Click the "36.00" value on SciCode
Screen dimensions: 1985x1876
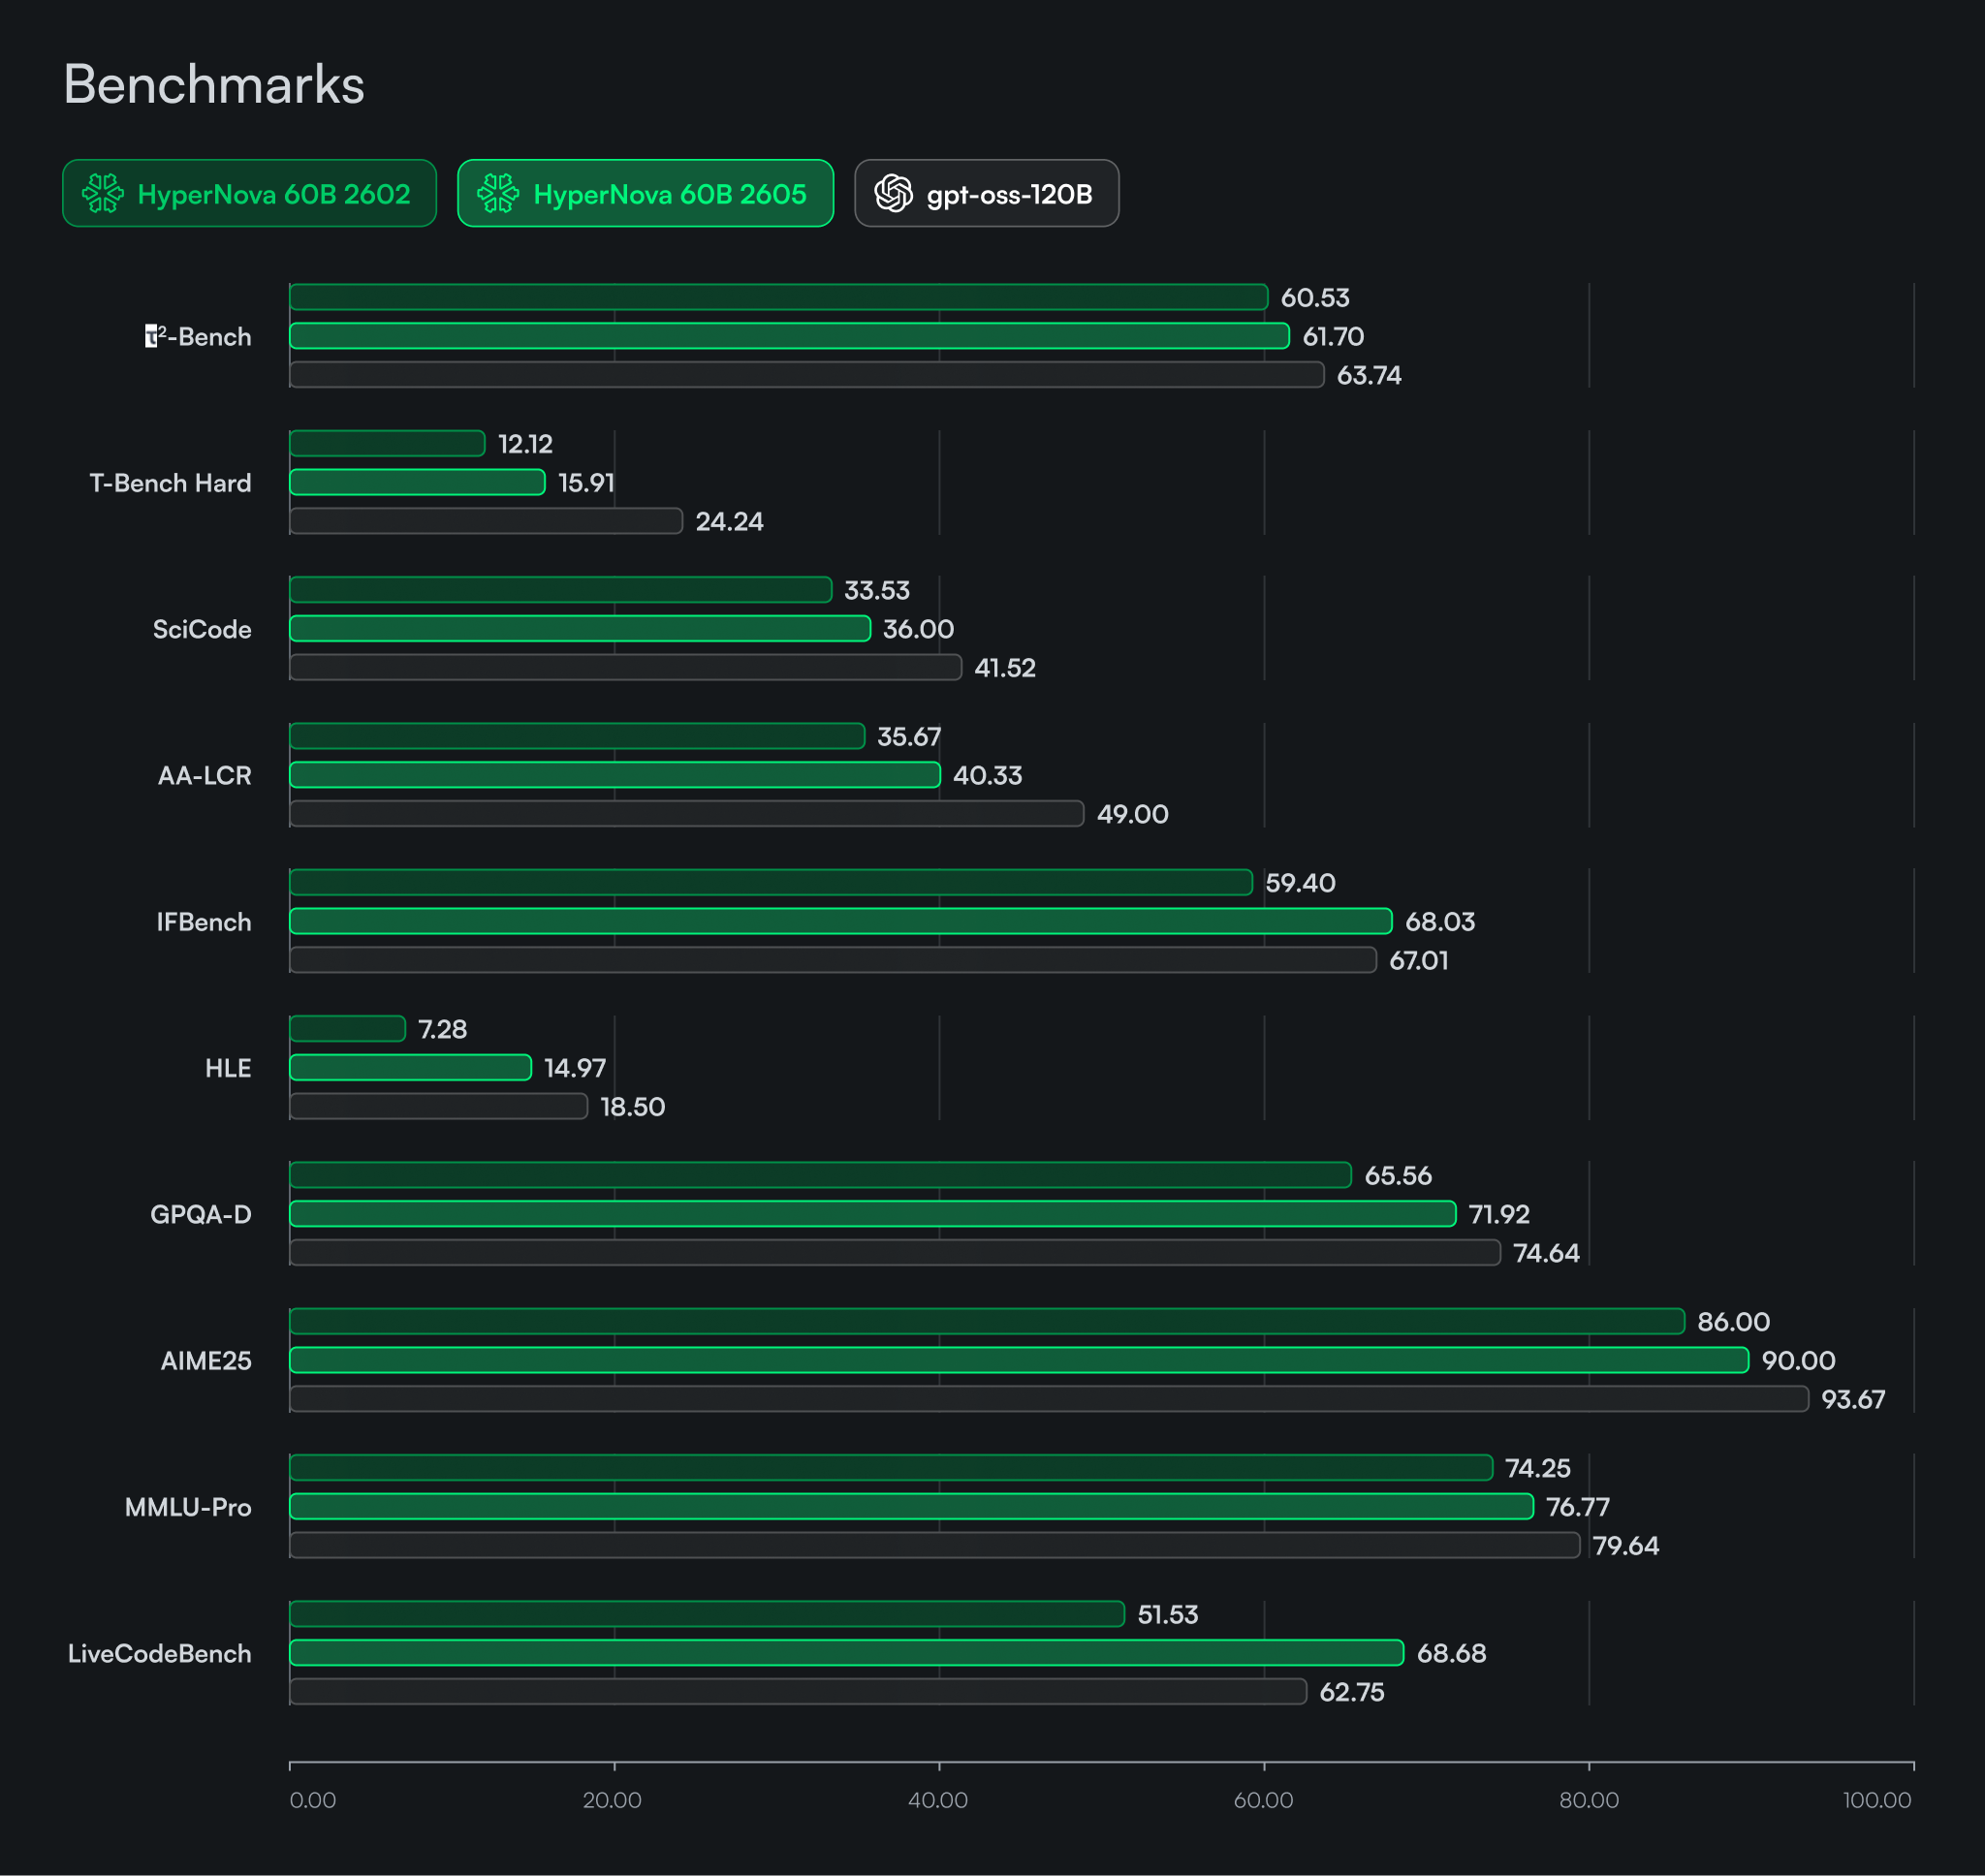point(918,629)
